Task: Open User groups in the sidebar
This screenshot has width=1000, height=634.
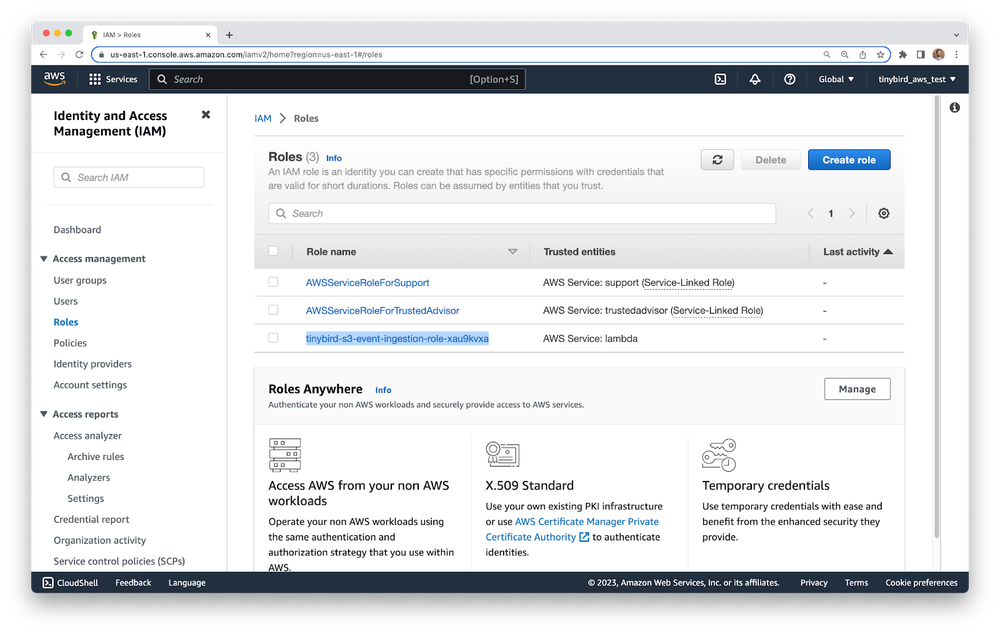Action: pyautogui.click(x=80, y=281)
